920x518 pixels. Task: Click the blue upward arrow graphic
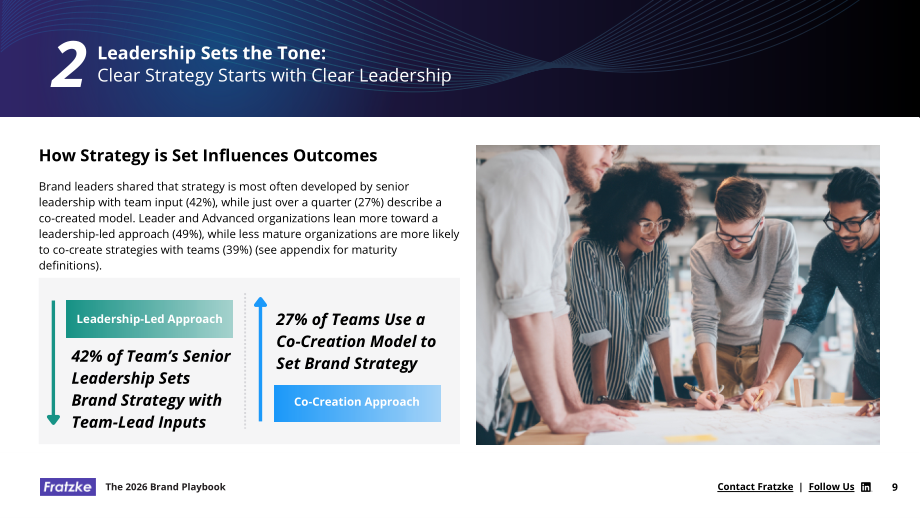[261, 359]
